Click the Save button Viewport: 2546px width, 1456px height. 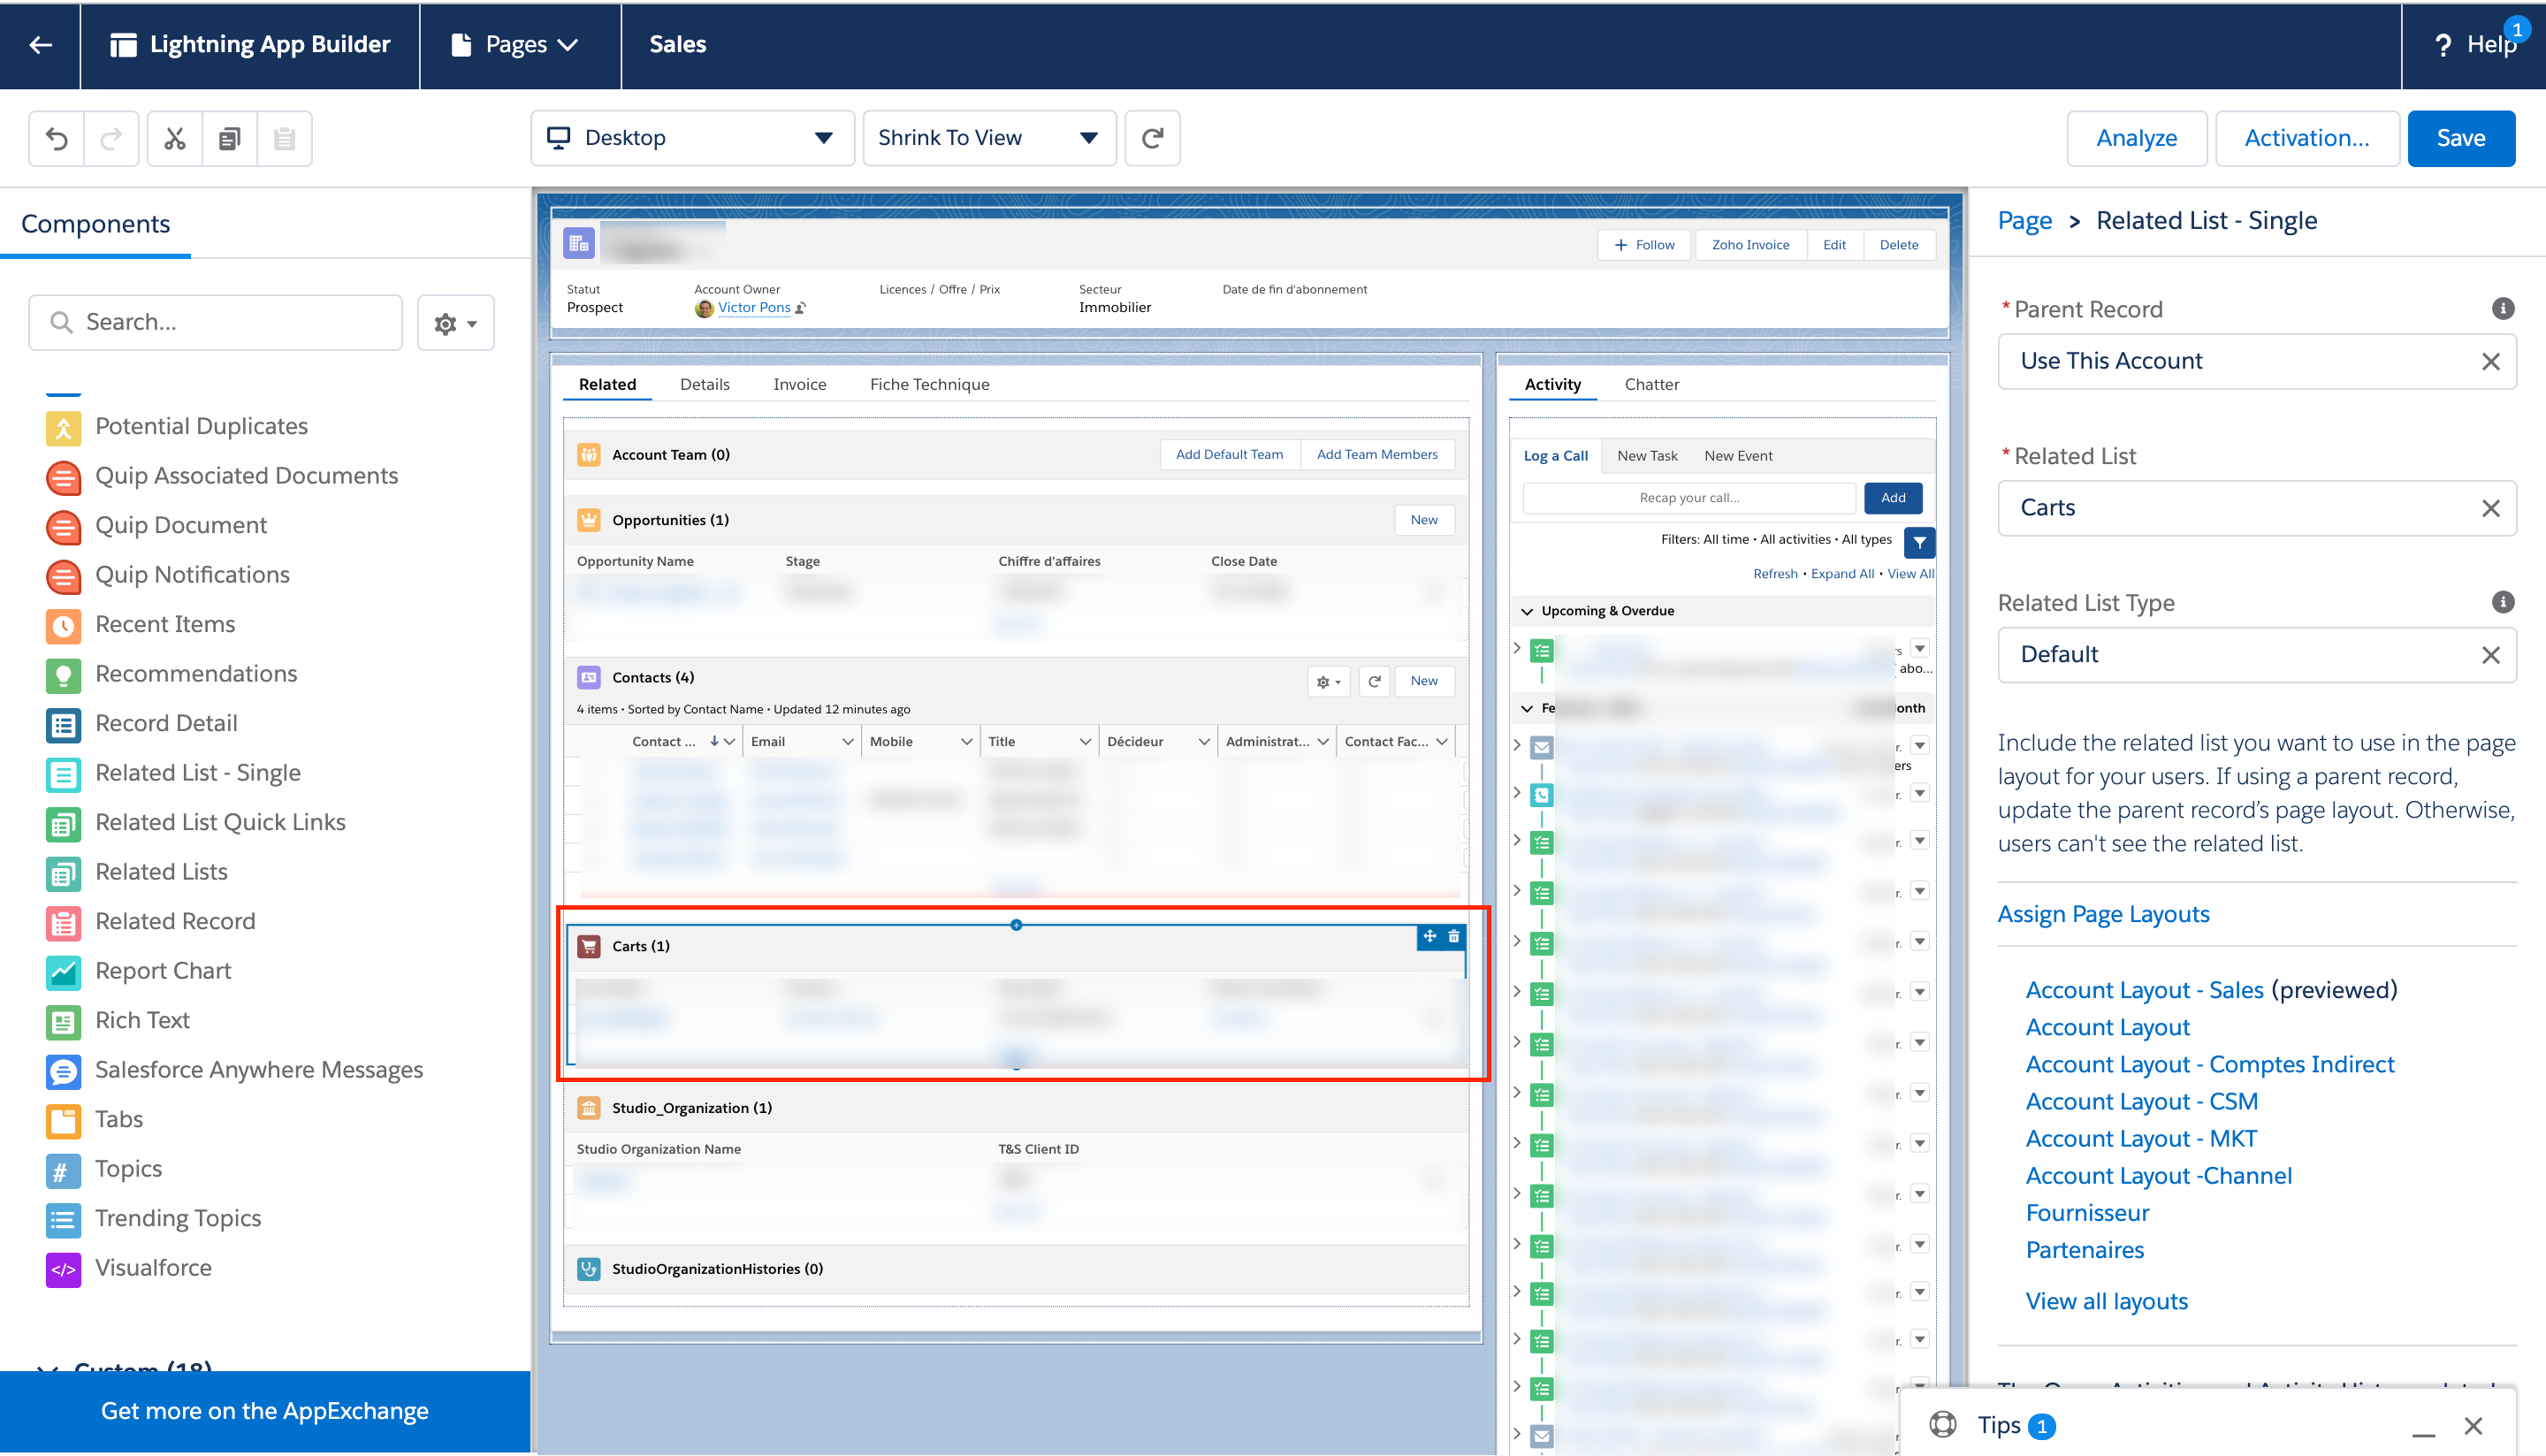click(x=2461, y=138)
